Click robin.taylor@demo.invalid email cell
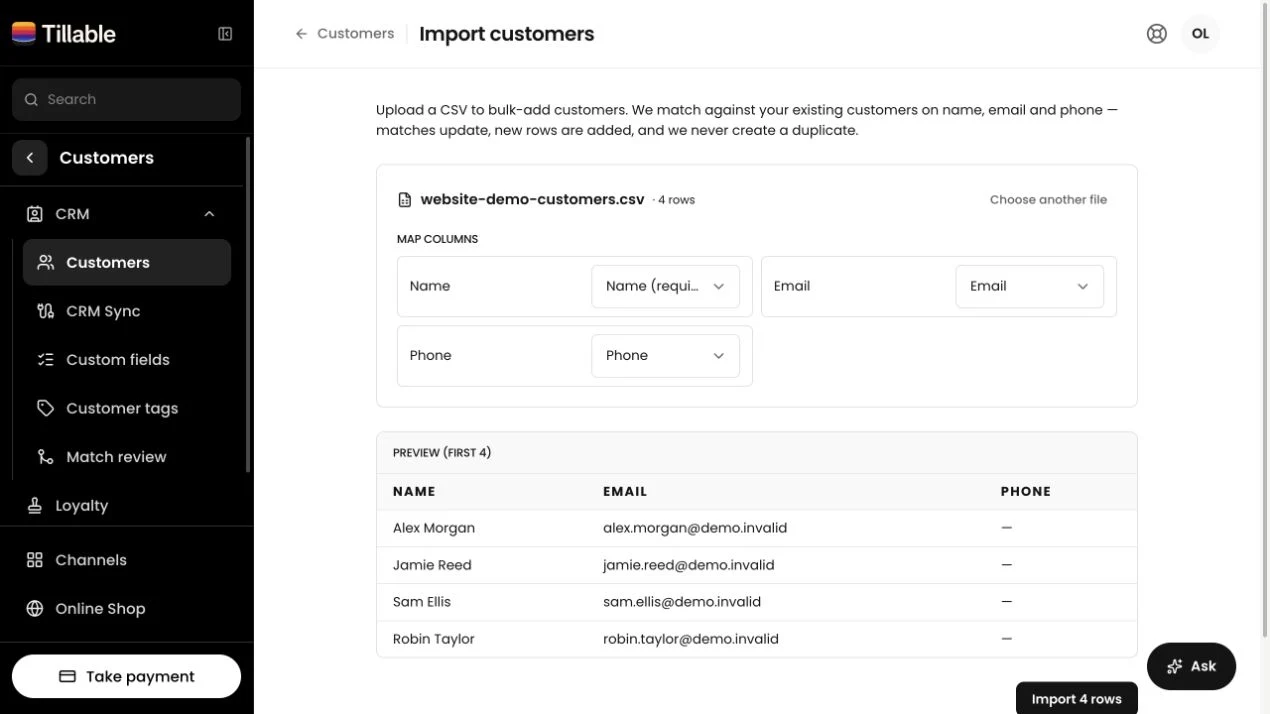This screenshot has height=714, width=1270. tap(691, 639)
